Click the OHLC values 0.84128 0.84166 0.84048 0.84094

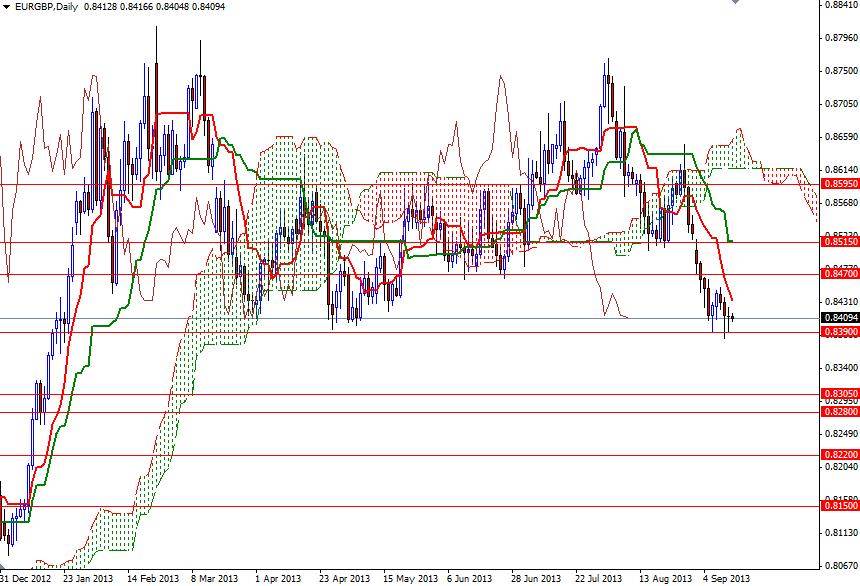(155, 7)
